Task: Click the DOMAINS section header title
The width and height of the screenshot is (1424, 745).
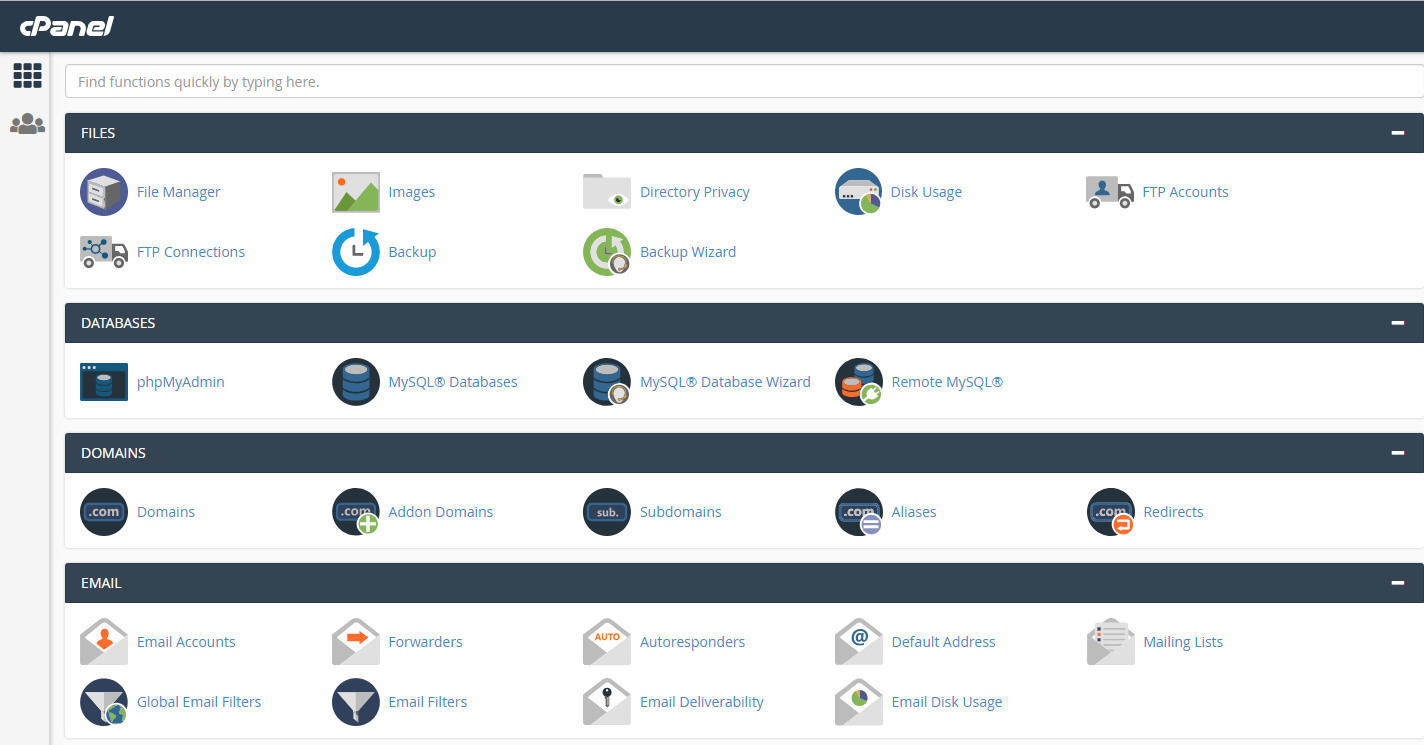Action: point(113,453)
